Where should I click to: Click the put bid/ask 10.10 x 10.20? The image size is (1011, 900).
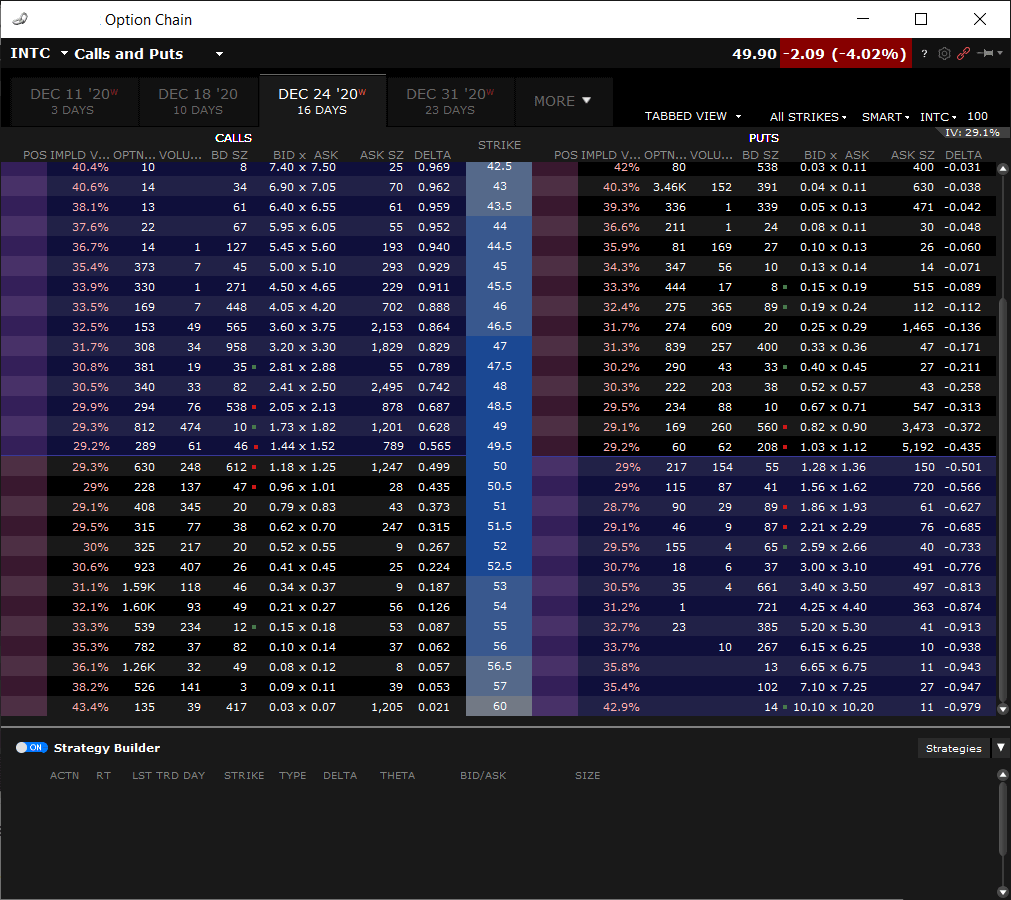click(x=833, y=707)
